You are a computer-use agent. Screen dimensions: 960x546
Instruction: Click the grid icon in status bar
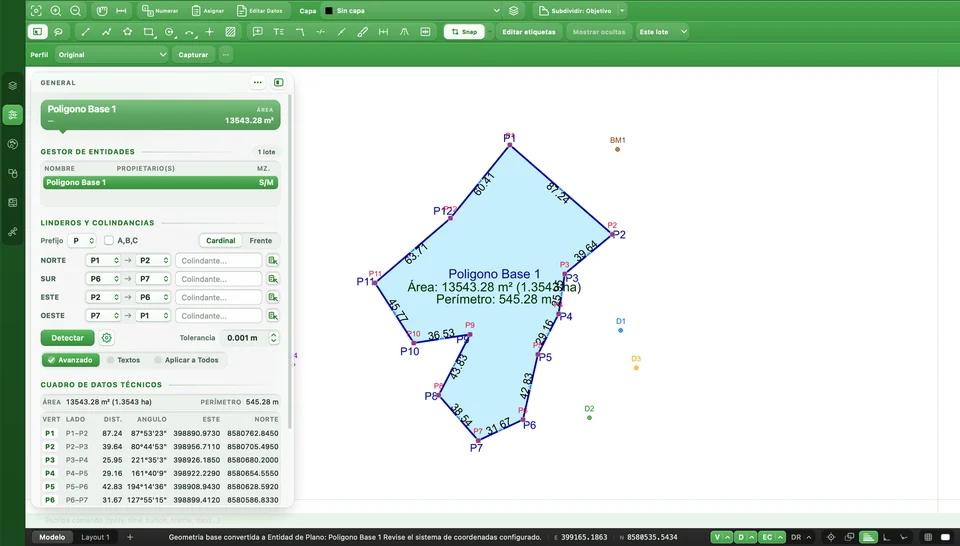[928, 537]
